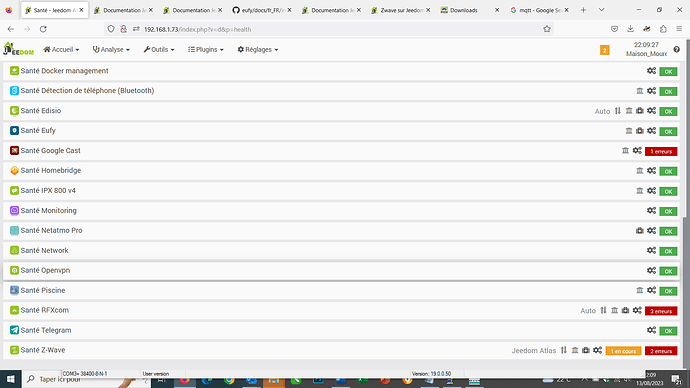Click the arrows icon in Santé Edisio row

(x=618, y=111)
